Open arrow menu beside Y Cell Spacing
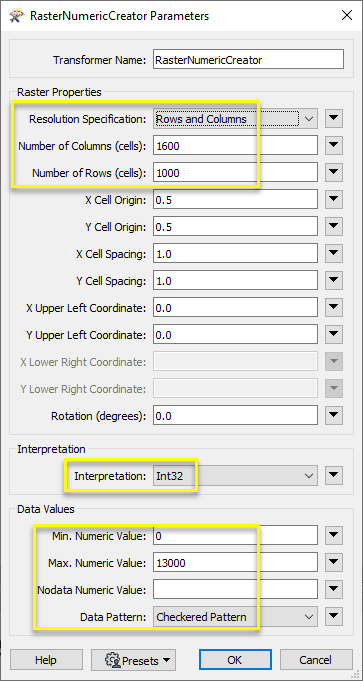This screenshot has width=363, height=681. tap(333, 281)
